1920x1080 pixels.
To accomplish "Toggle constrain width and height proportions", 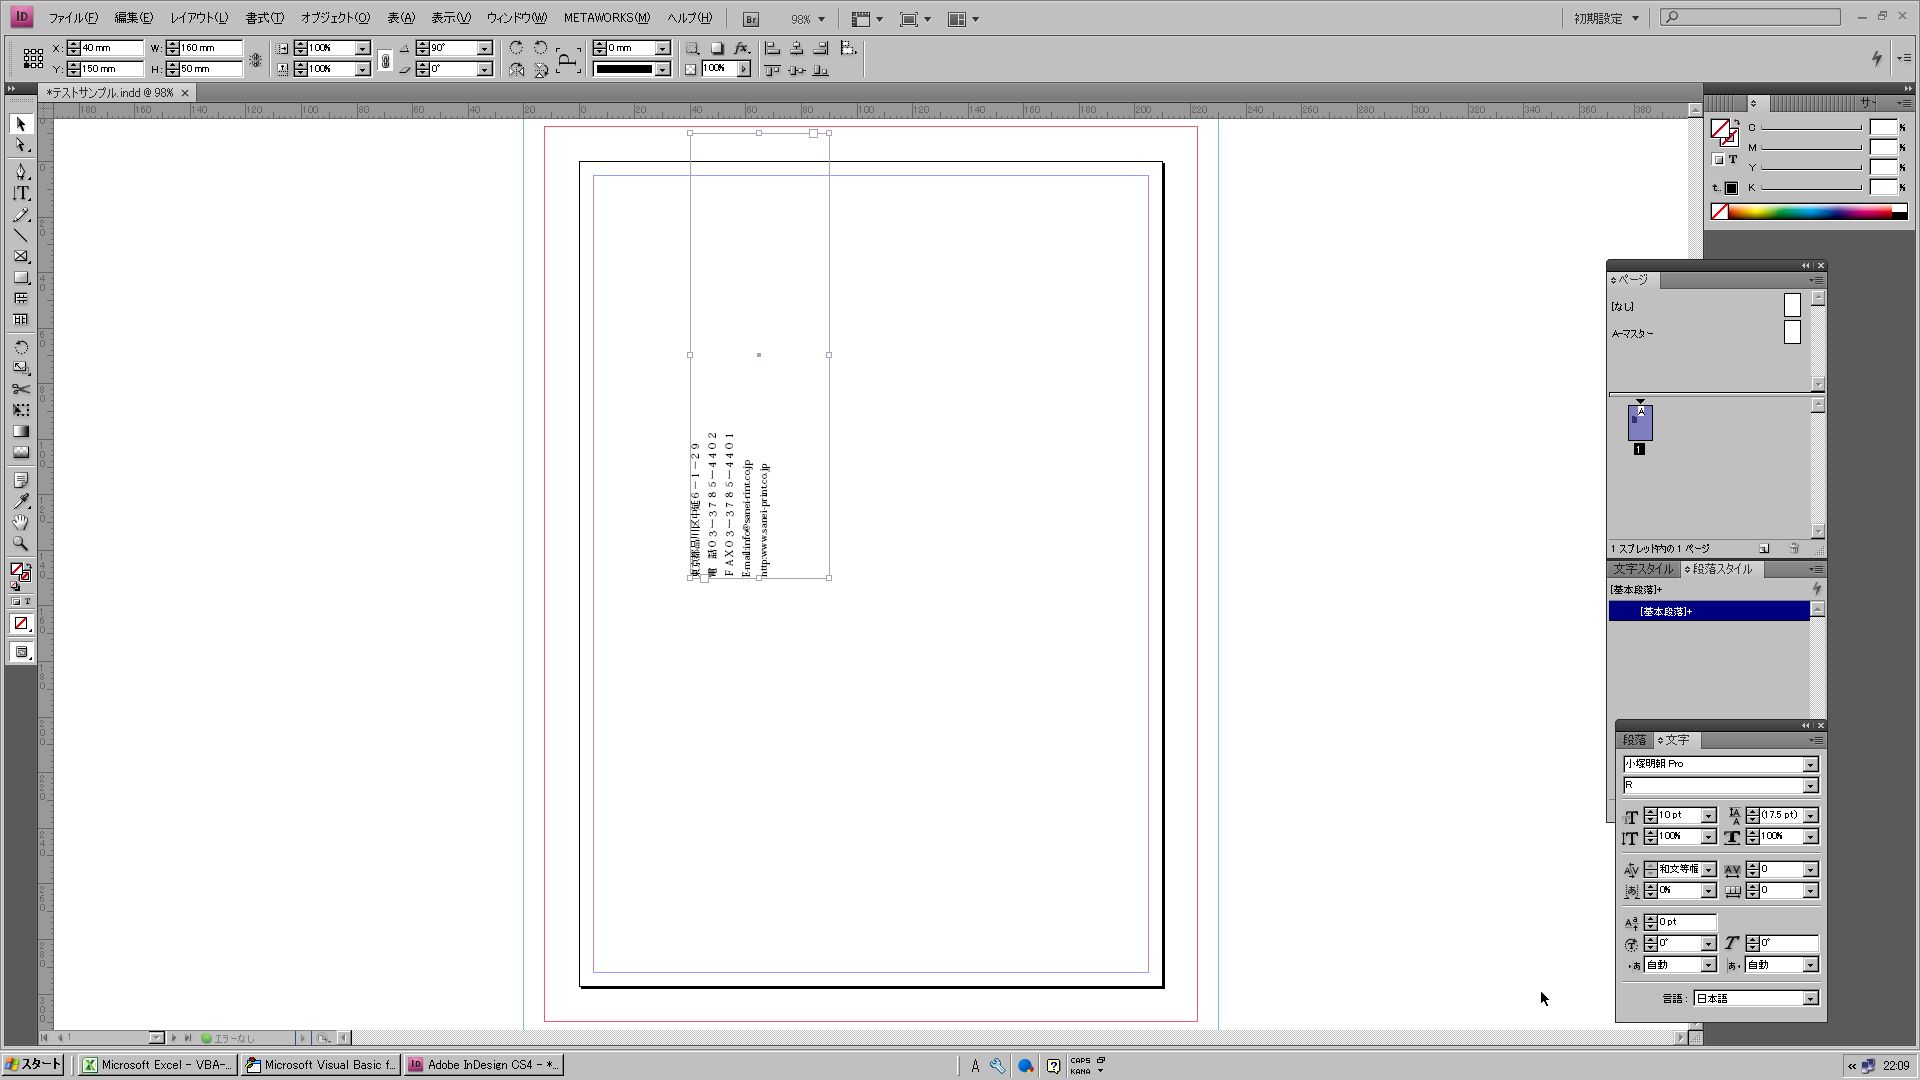I will coord(256,59).
